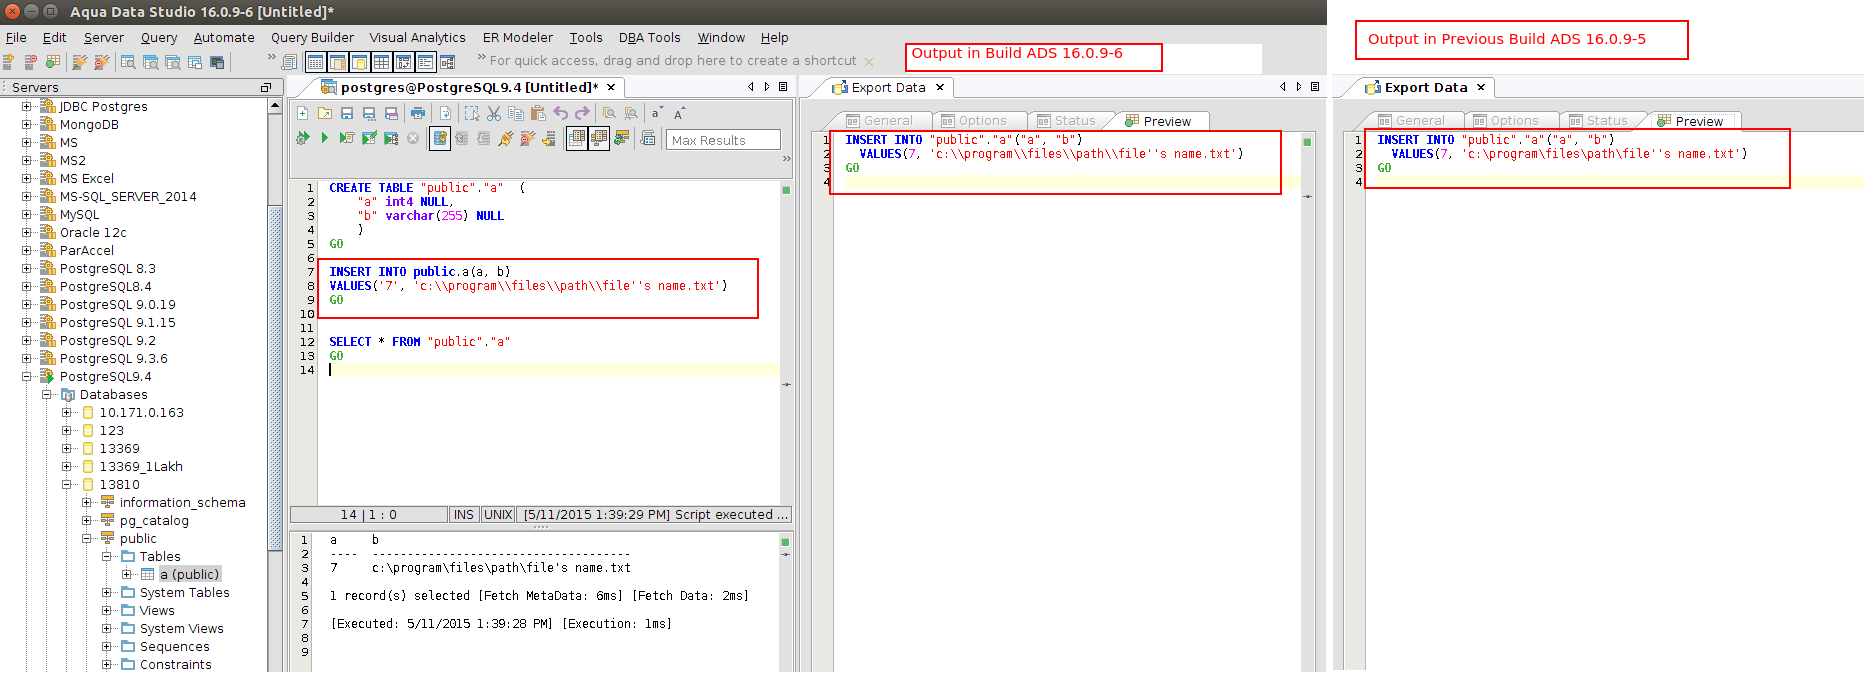Save the script with the first floppy disk icon
This screenshot has height=680, width=1864.
pyautogui.click(x=347, y=113)
